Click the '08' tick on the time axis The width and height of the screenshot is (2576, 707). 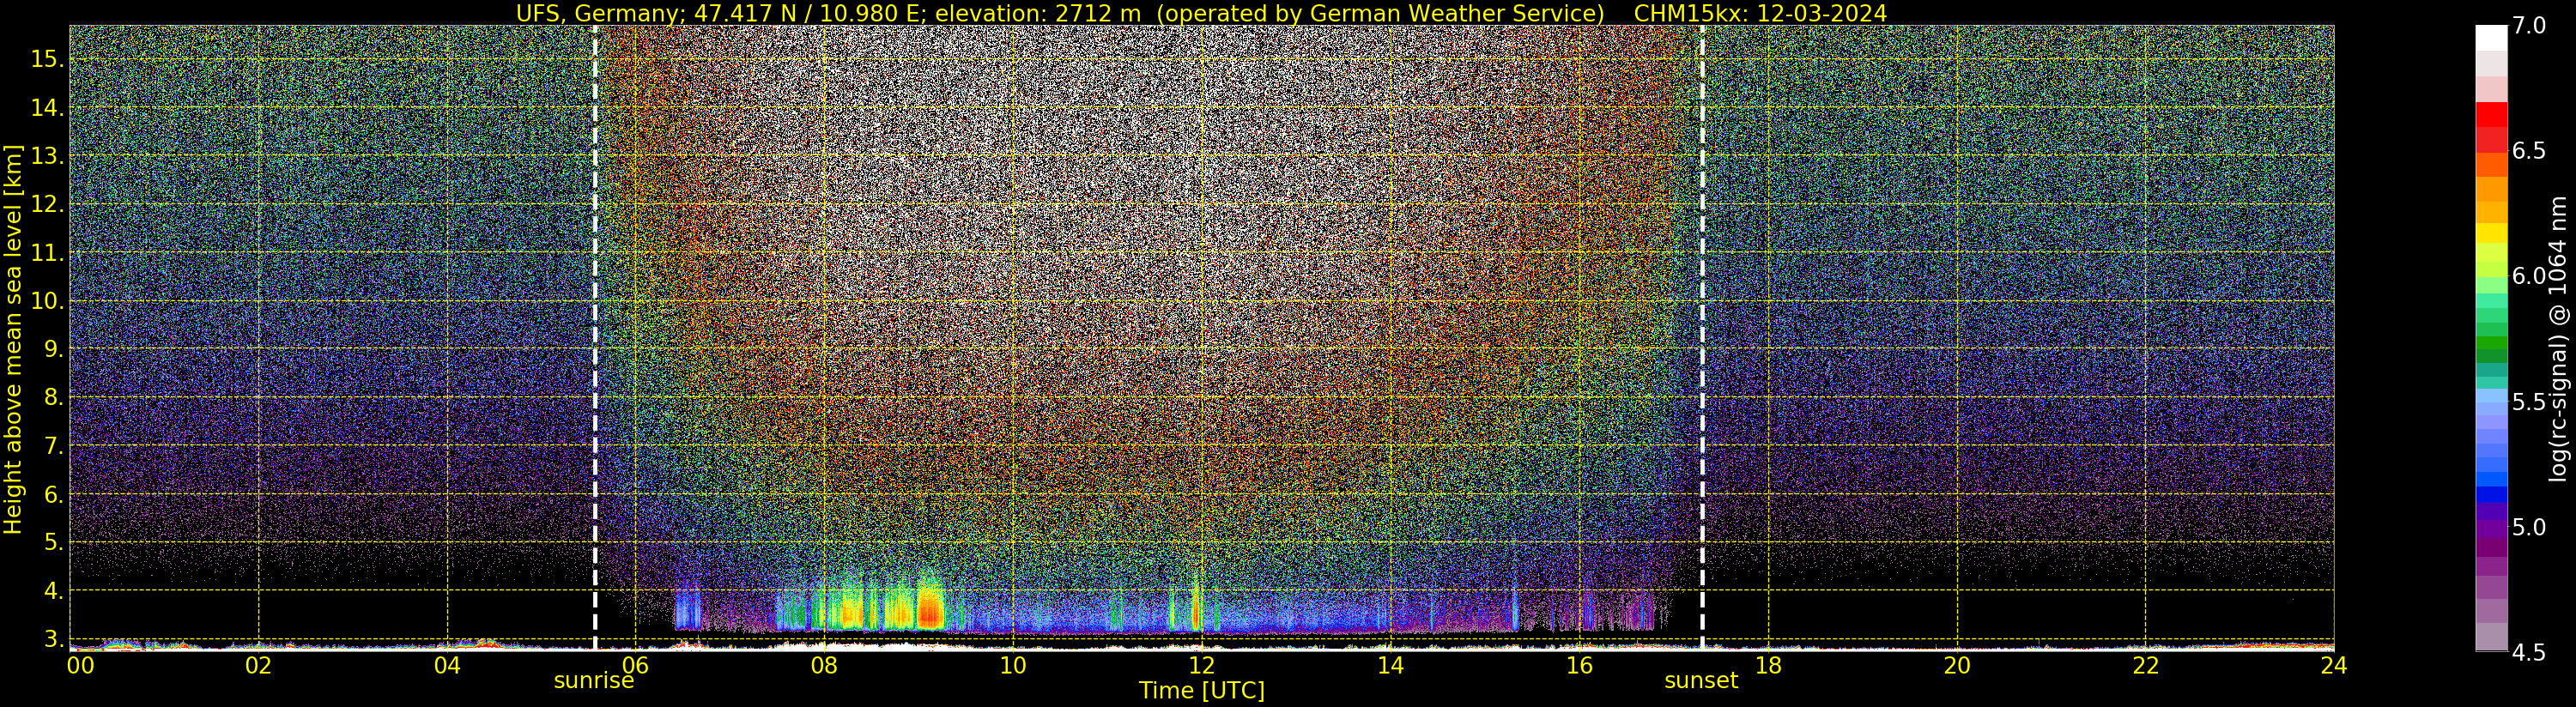point(824,665)
